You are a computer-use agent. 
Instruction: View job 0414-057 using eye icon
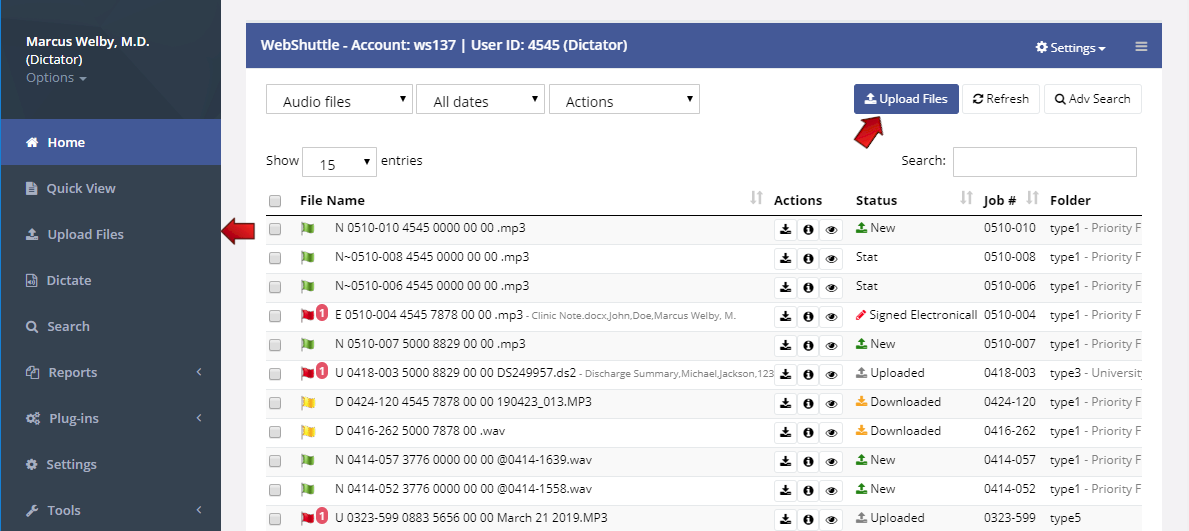(x=831, y=460)
